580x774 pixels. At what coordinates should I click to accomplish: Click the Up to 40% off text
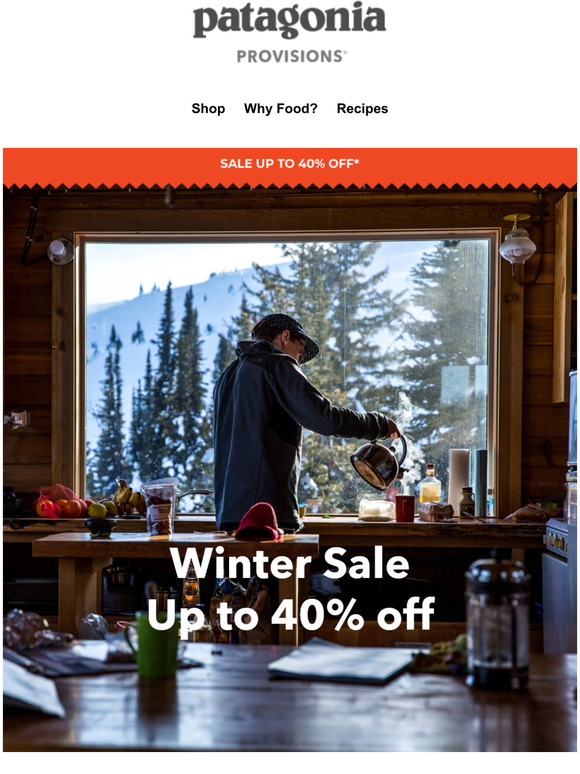point(291,614)
